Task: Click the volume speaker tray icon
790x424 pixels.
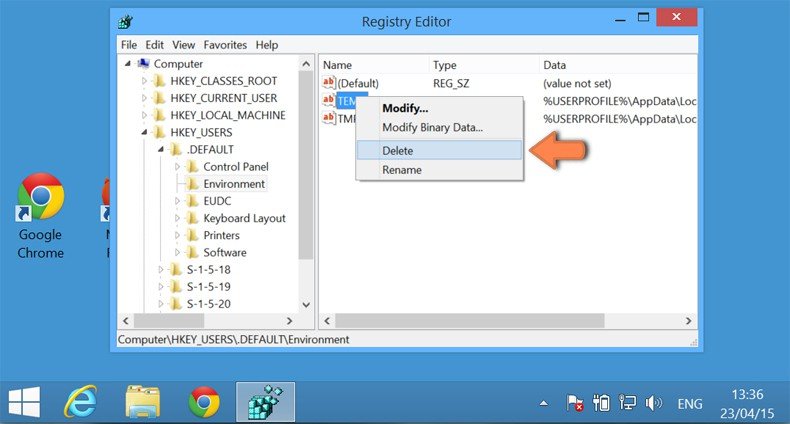Action: [653, 403]
